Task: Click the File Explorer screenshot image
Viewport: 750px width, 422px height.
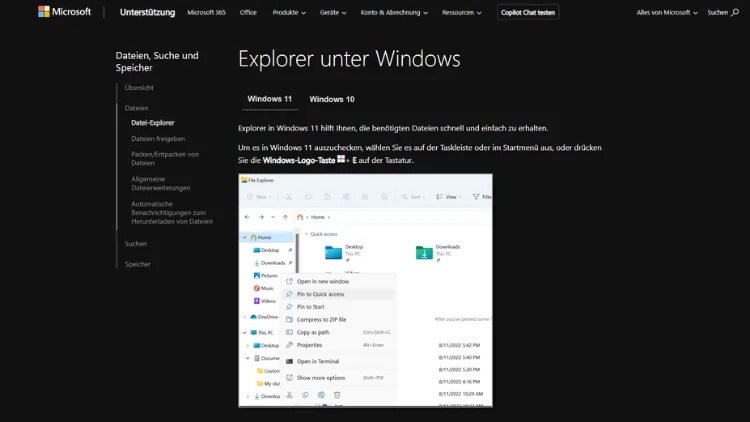Action: tap(365, 290)
